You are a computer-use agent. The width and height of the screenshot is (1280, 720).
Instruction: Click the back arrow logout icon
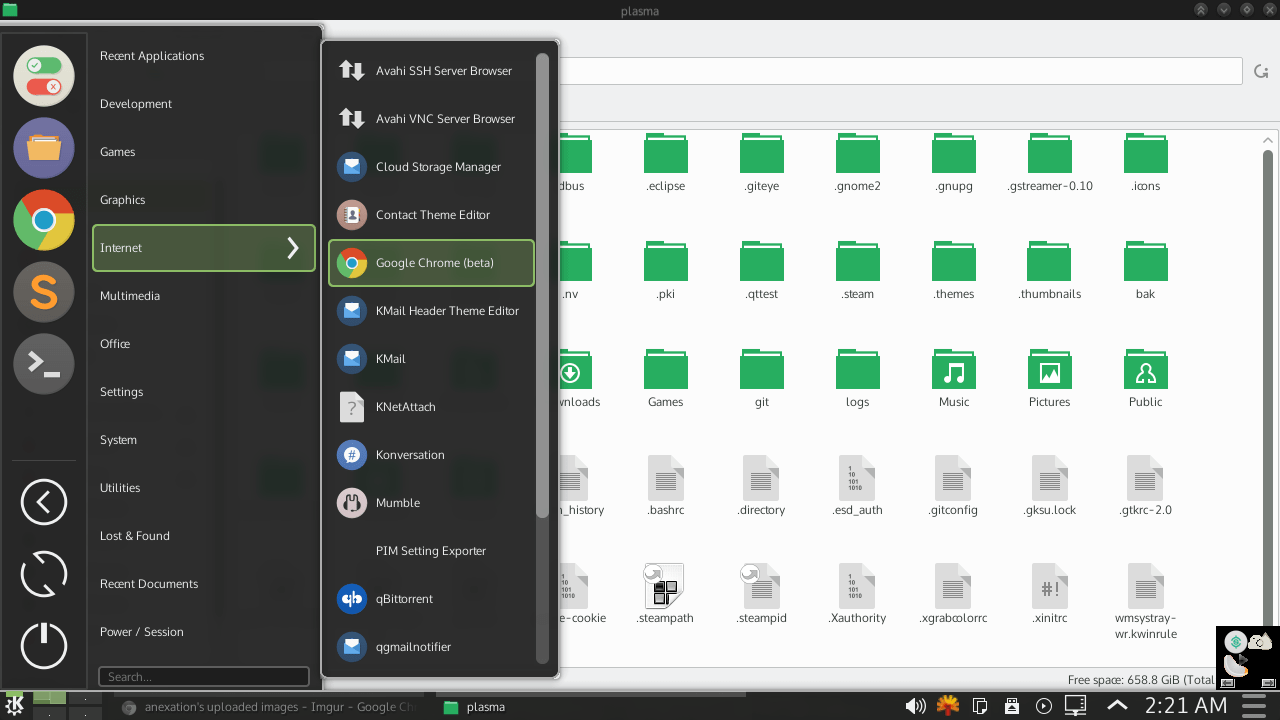pyautogui.click(x=44, y=502)
